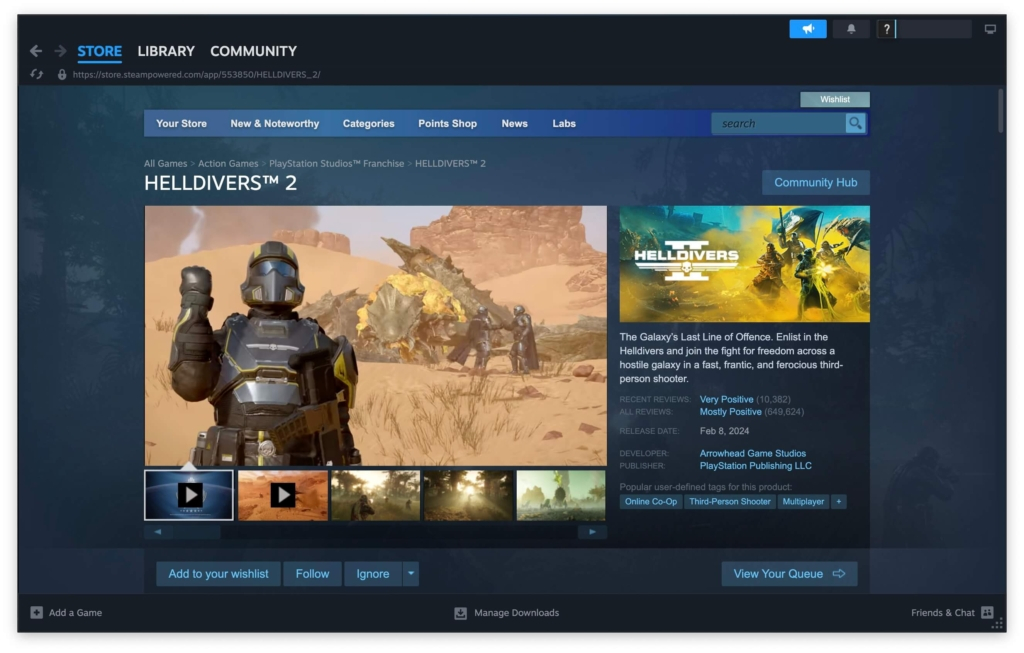The image size is (1024, 653).
Task: Click the Wishlist button at the top
Action: [835, 99]
